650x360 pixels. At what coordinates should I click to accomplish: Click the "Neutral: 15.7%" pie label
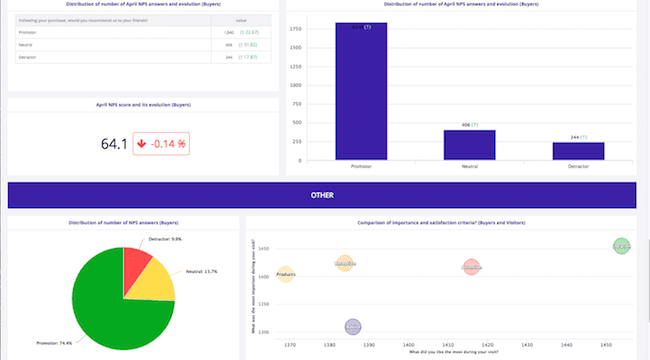click(201, 272)
